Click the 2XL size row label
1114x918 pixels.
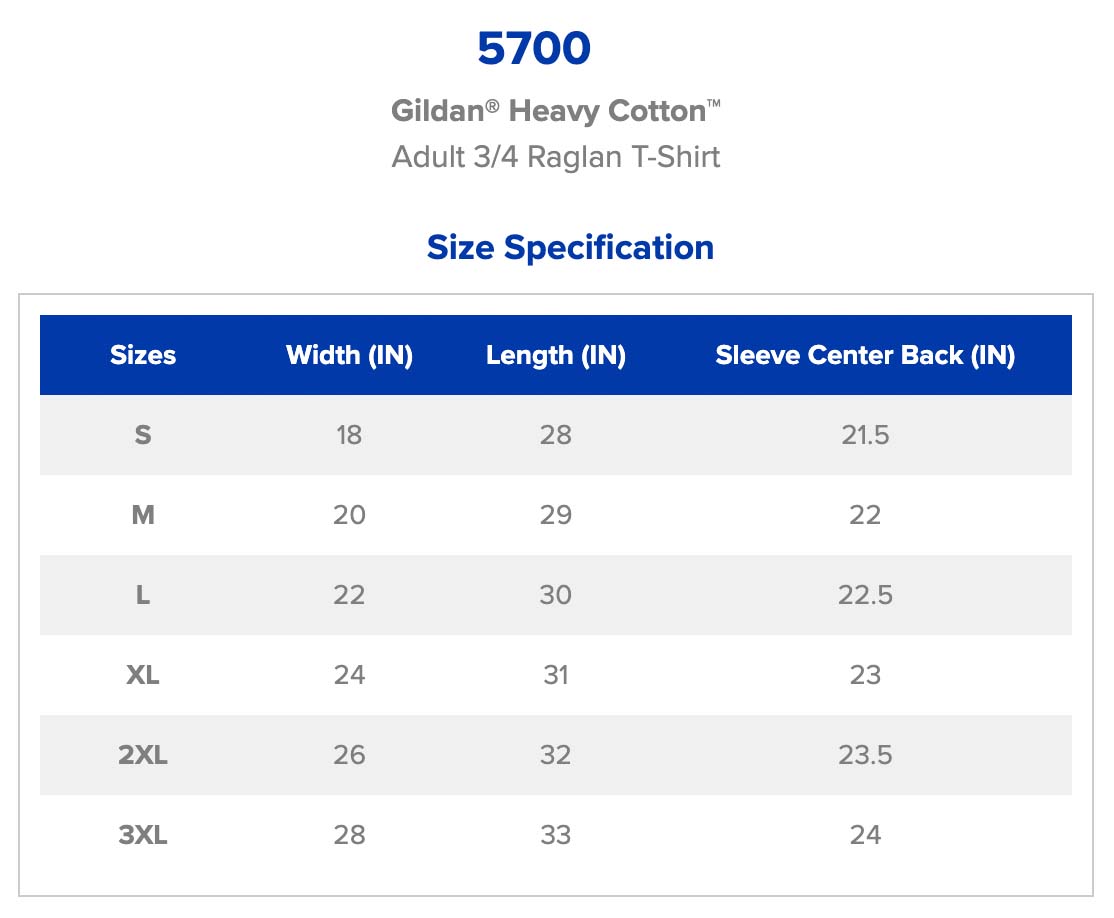coord(143,755)
